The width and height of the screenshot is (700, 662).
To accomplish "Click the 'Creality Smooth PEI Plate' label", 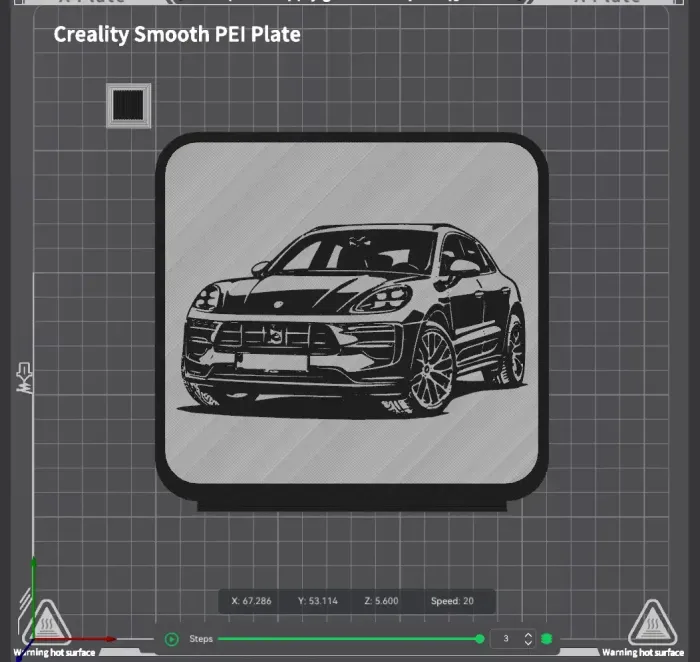I will pos(177,34).
